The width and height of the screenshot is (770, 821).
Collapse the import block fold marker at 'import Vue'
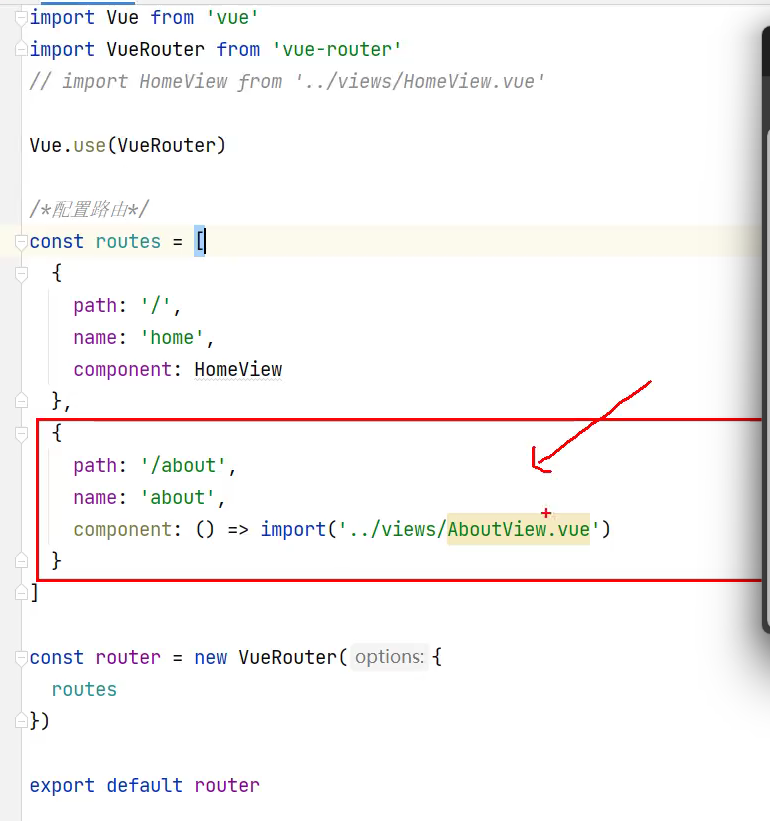[21, 18]
